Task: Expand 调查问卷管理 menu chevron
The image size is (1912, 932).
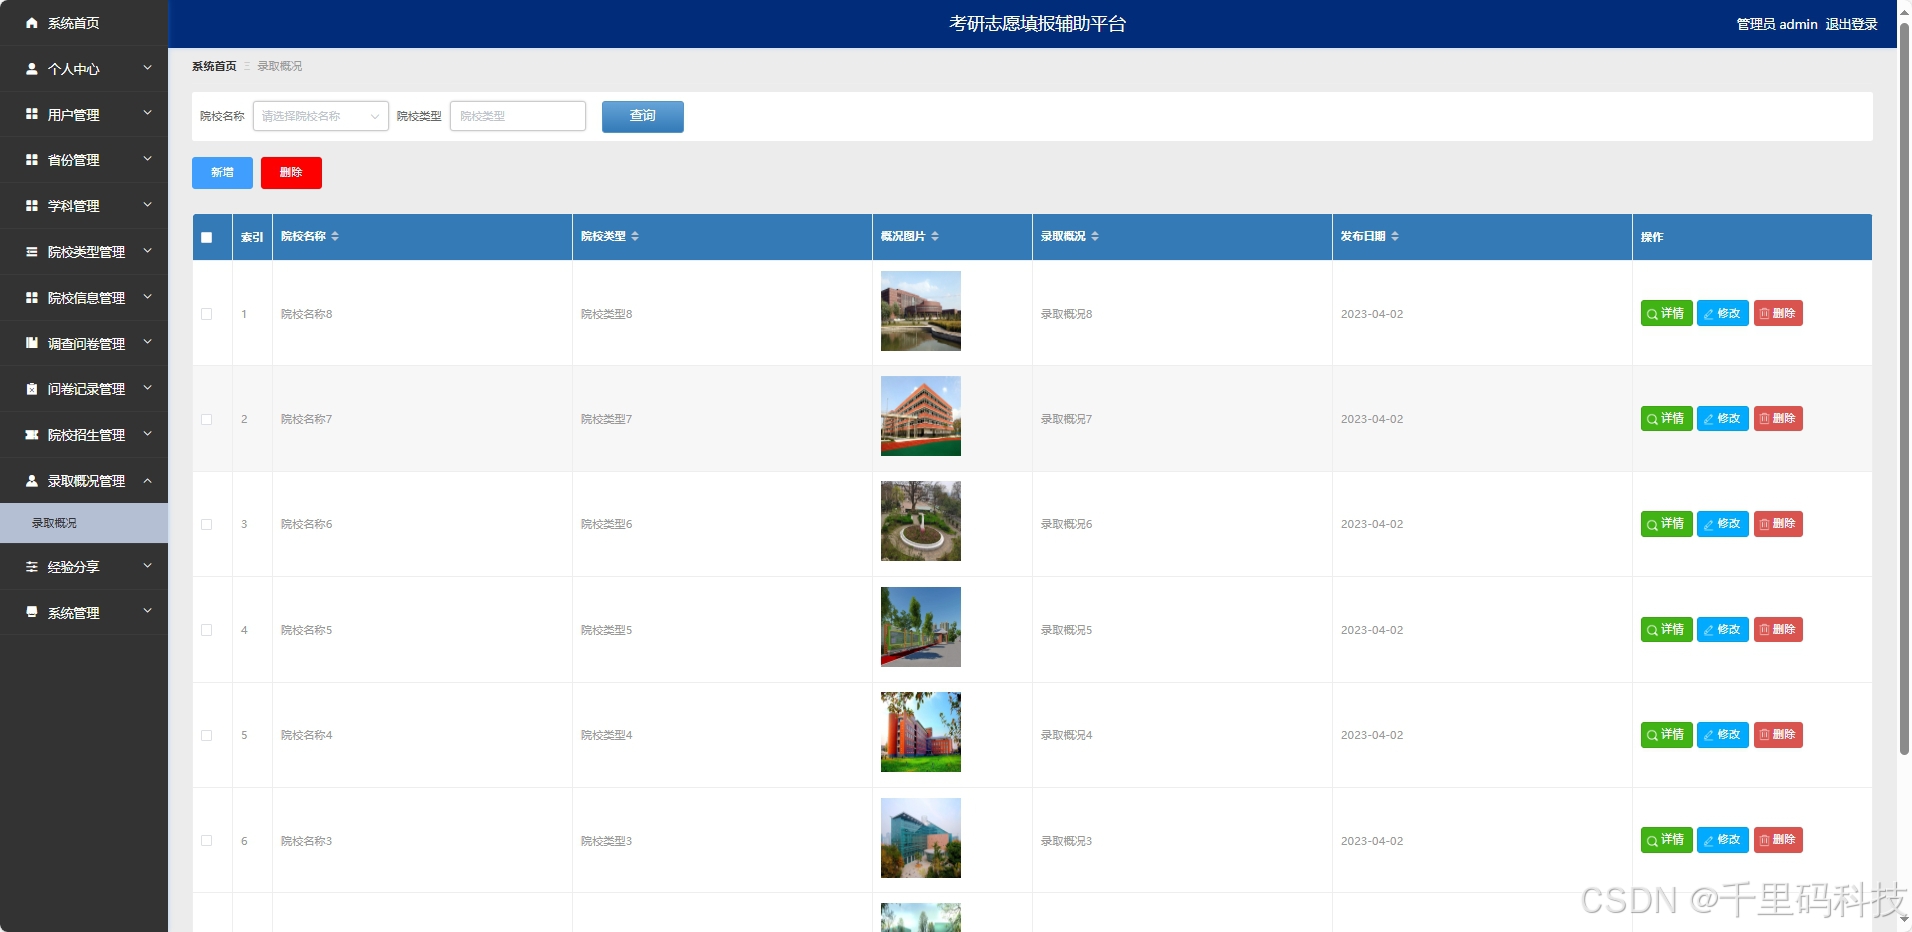Action: point(147,342)
